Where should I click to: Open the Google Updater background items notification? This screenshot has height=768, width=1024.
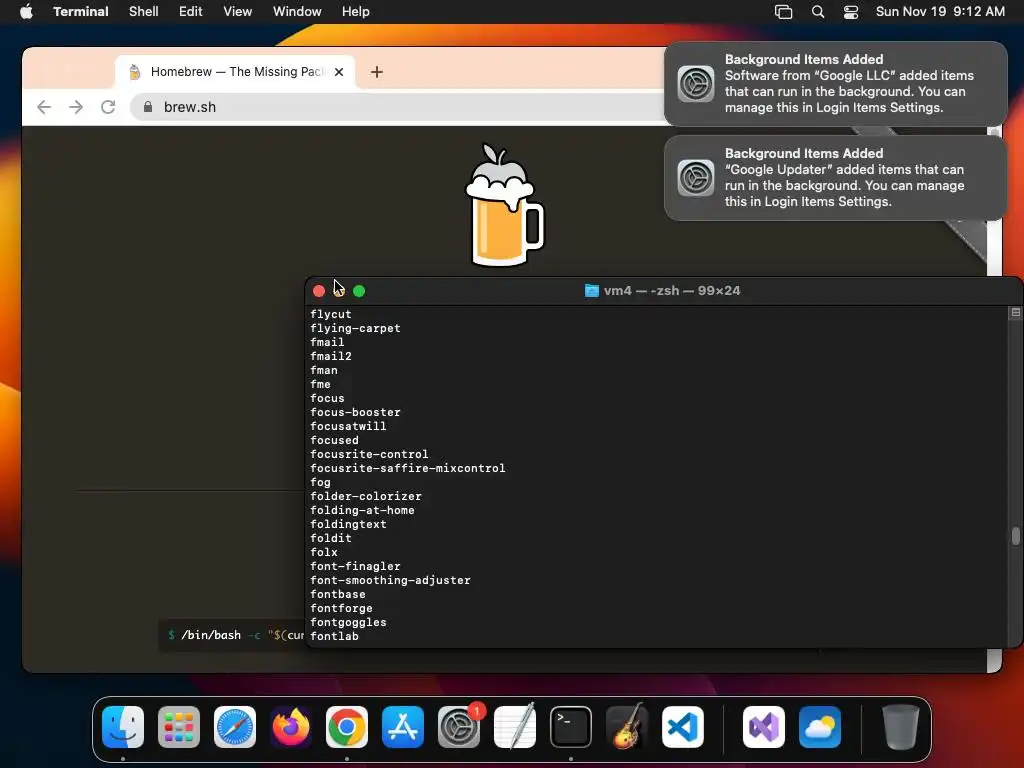pyautogui.click(x=835, y=178)
